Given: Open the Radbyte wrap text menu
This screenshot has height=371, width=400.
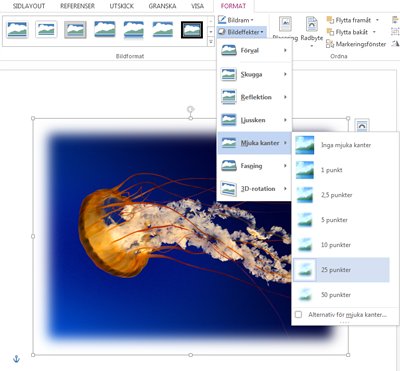Looking at the screenshot, I should click(312, 32).
